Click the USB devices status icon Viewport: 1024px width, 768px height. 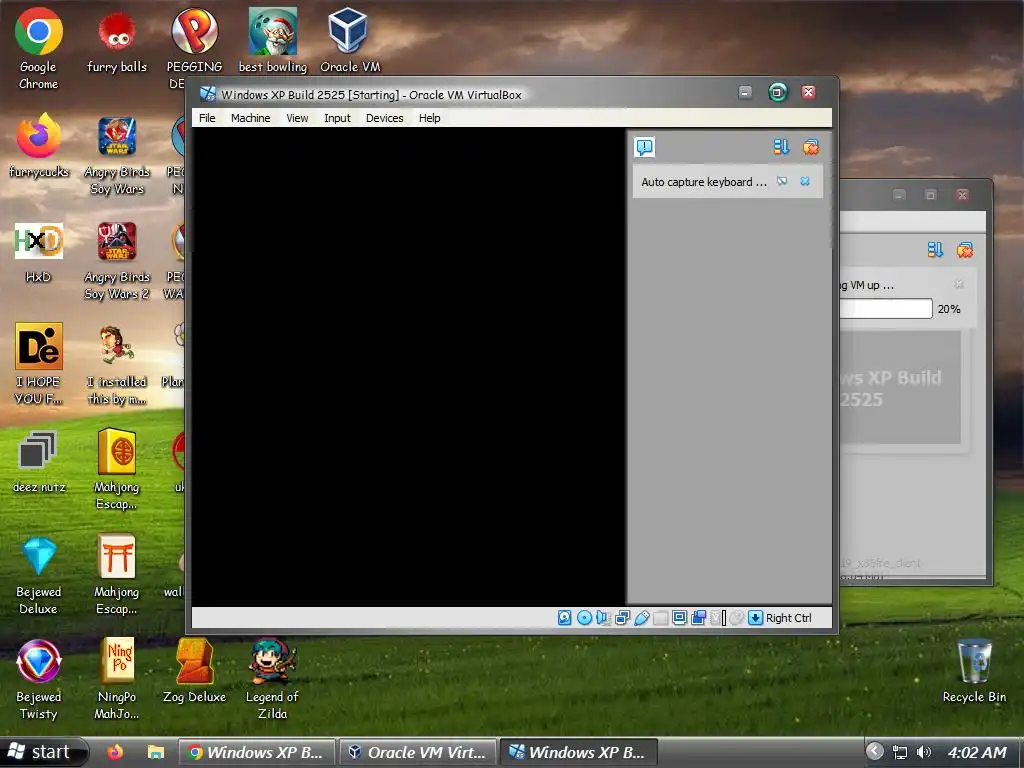pos(641,617)
